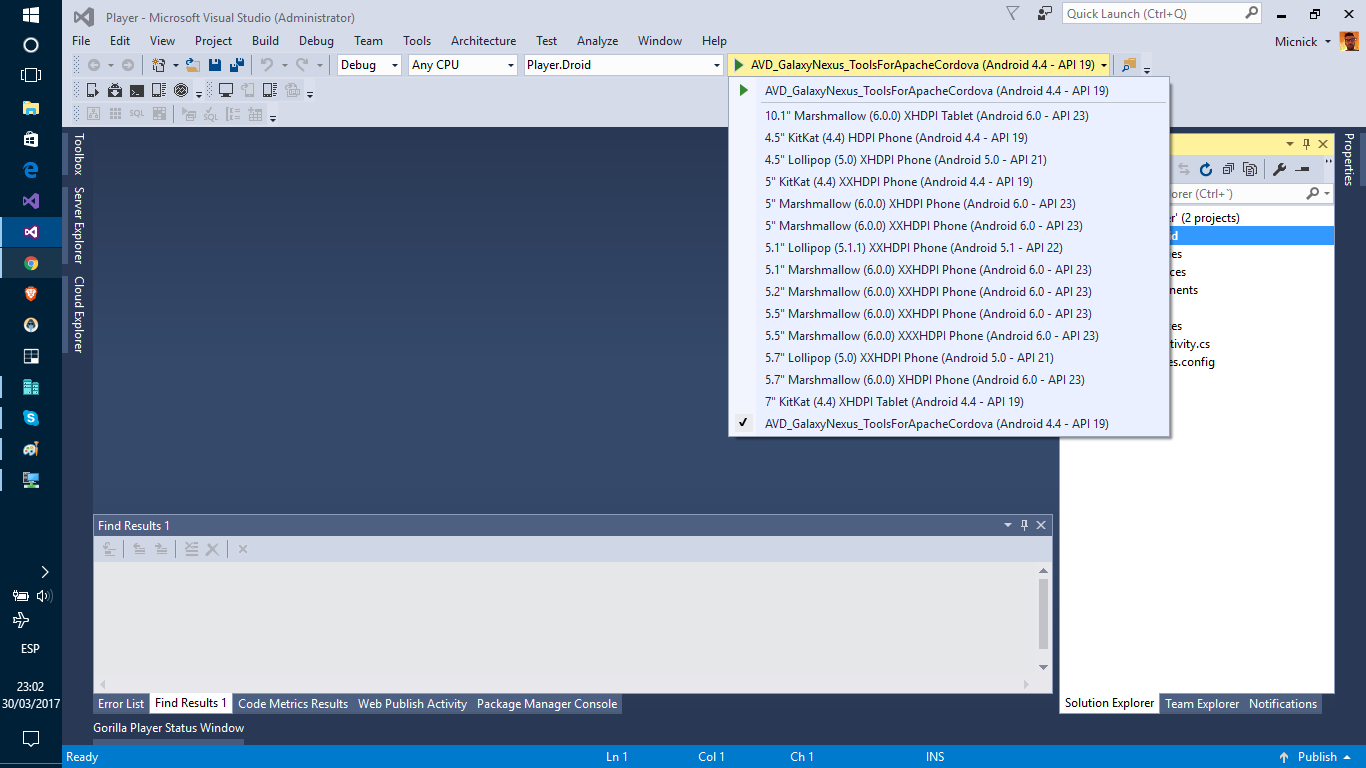Switch to Package Manager Console tab
This screenshot has width=1366, height=768.
tap(547, 704)
